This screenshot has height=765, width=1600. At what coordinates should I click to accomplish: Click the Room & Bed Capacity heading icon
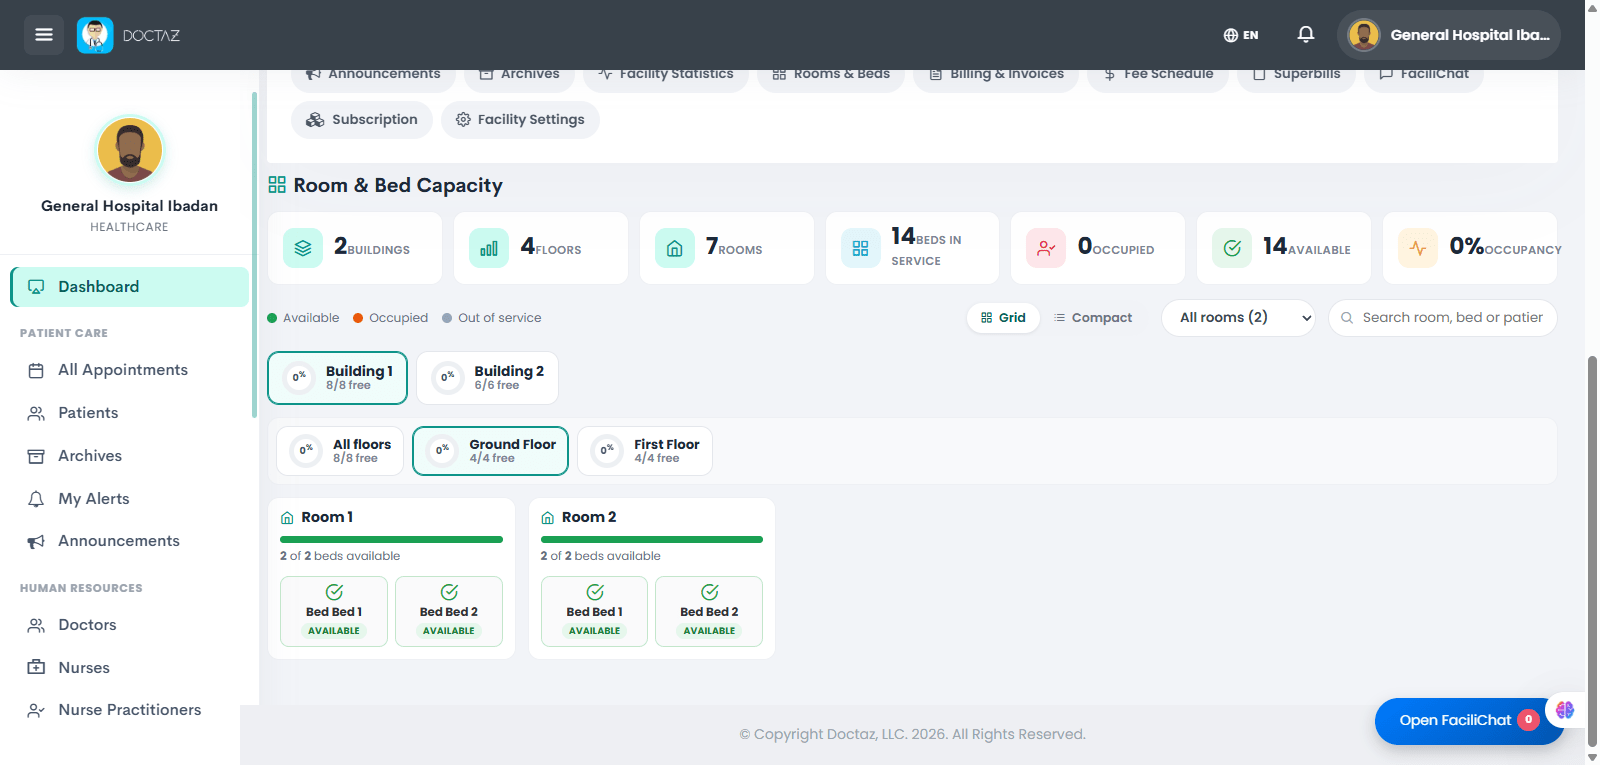pyautogui.click(x=277, y=185)
